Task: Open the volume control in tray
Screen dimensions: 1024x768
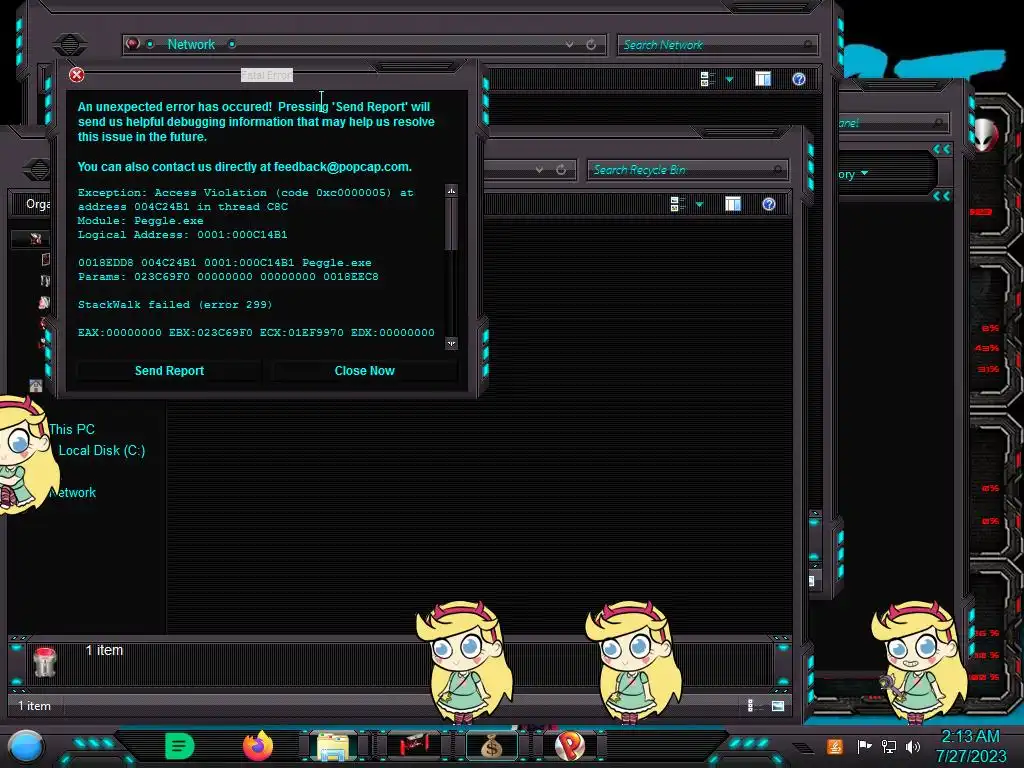Action: 913,746
